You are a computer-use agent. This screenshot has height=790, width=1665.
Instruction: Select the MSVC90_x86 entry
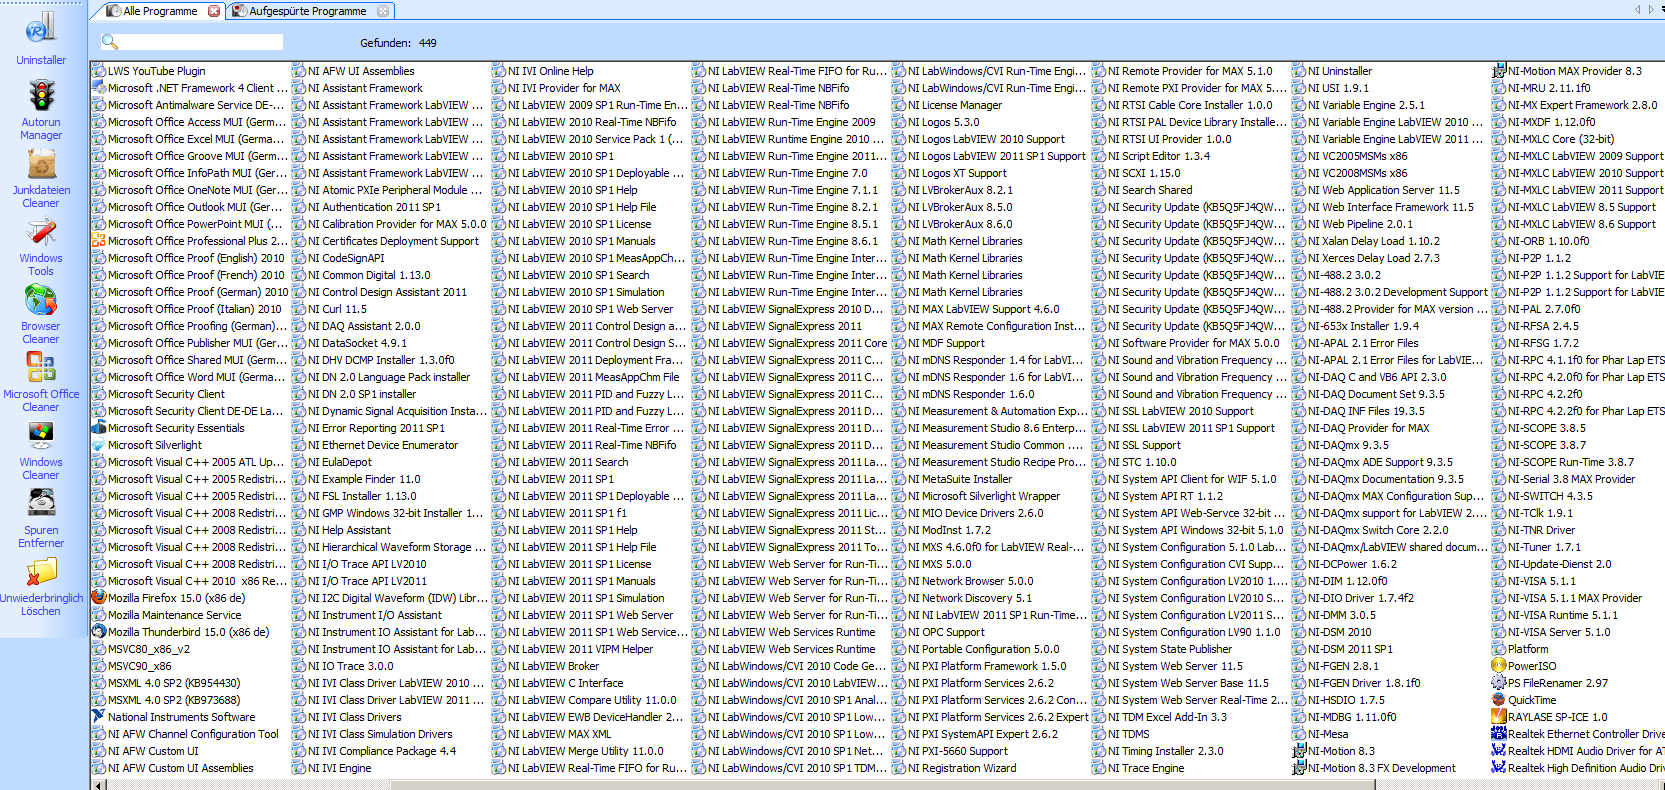click(x=139, y=666)
